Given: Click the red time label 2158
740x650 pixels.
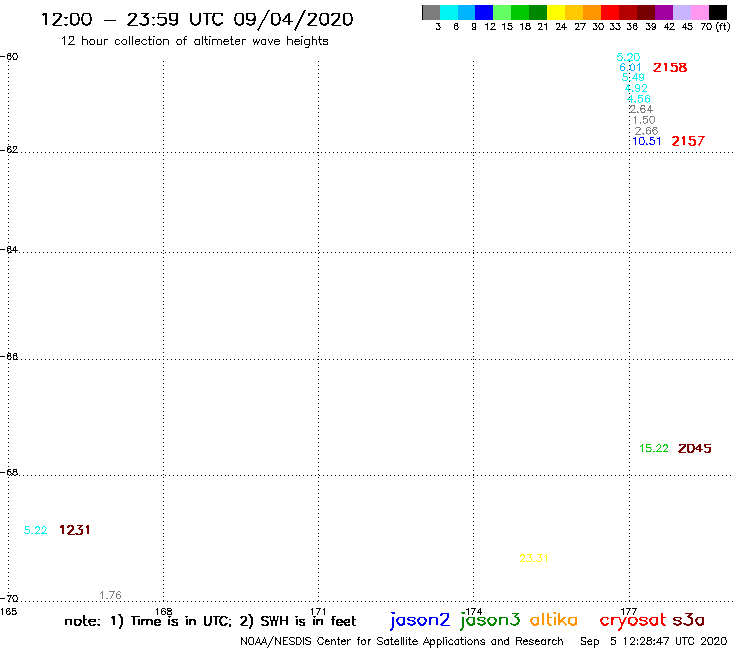Looking at the screenshot, I should pos(670,68).
